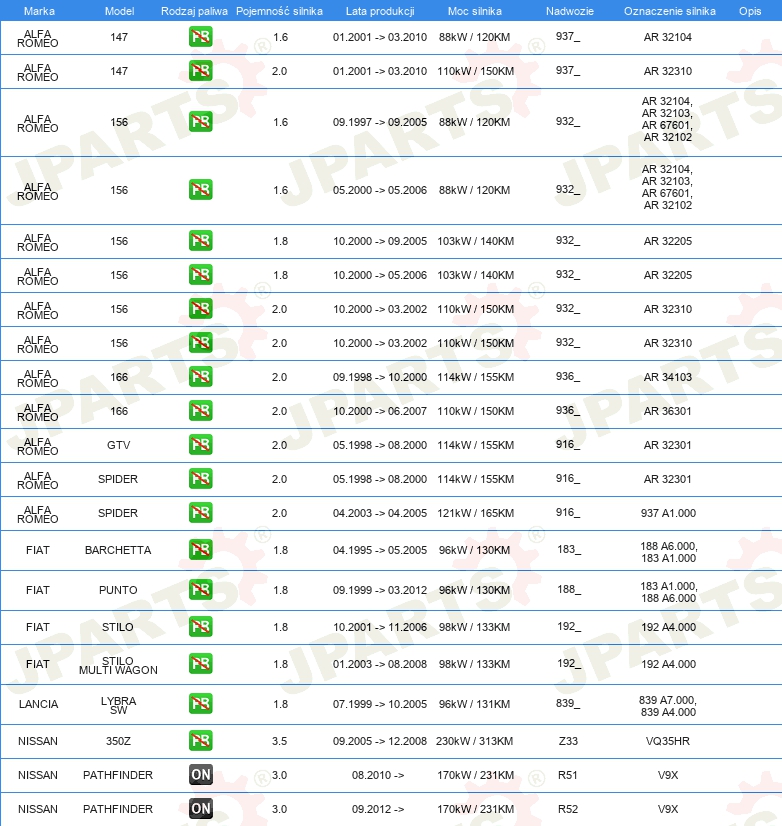The height and width of the screenshot is (826, 782).
Task: Select engine code VQ35HR
Action: pos(668,741)
